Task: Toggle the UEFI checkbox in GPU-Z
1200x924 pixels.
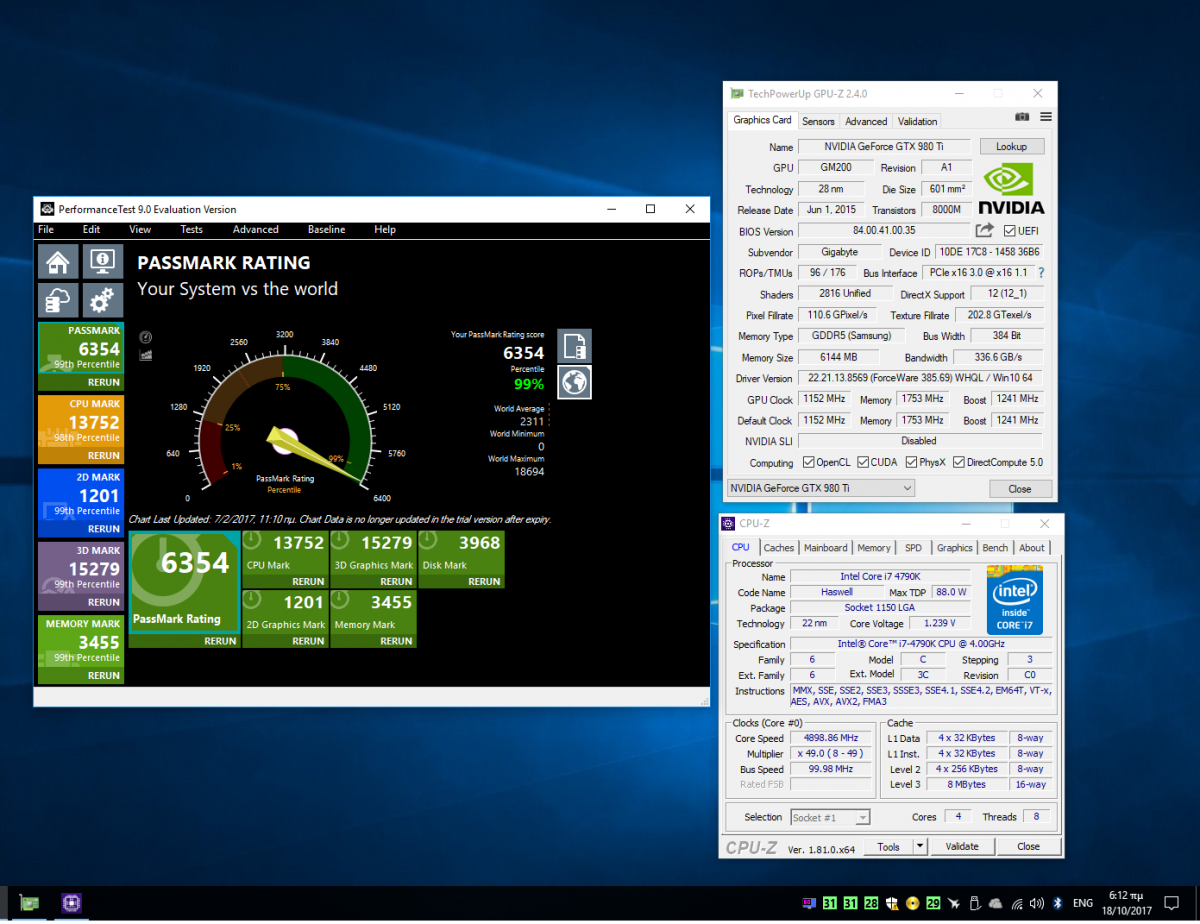Action: pyautogui.click(x=1009, y=231)
